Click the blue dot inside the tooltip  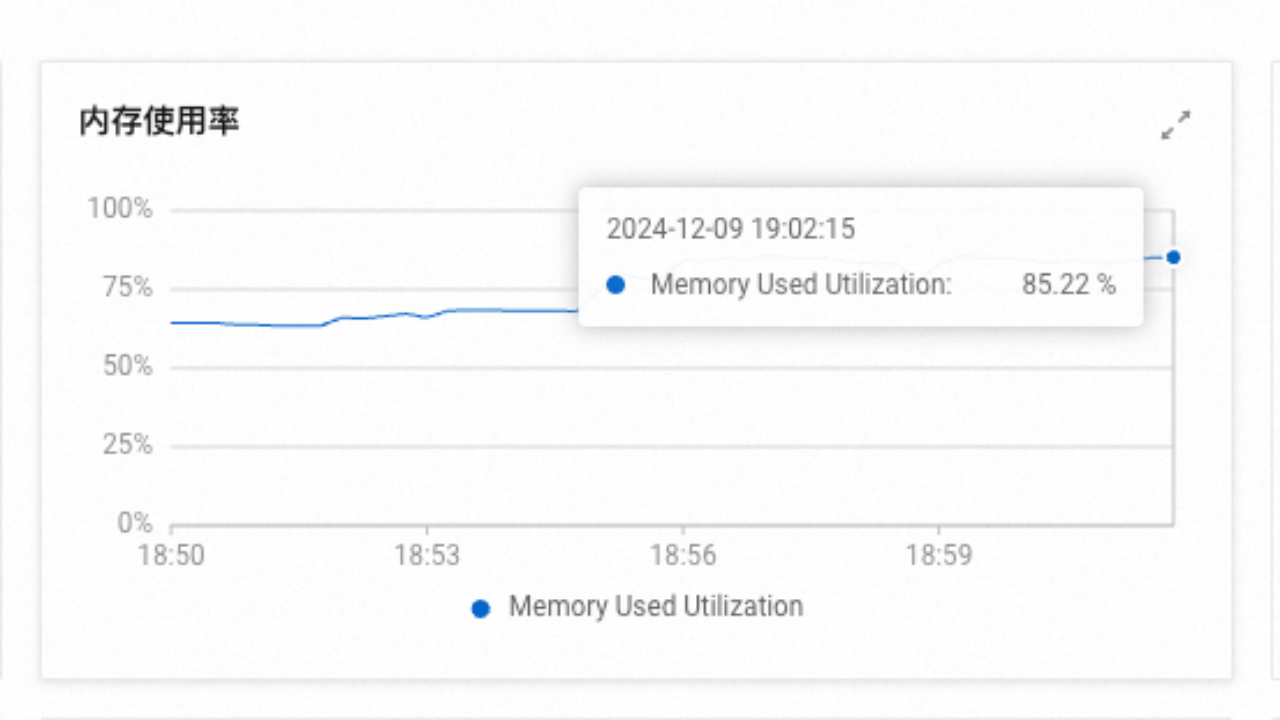click(x=616, y=285)
